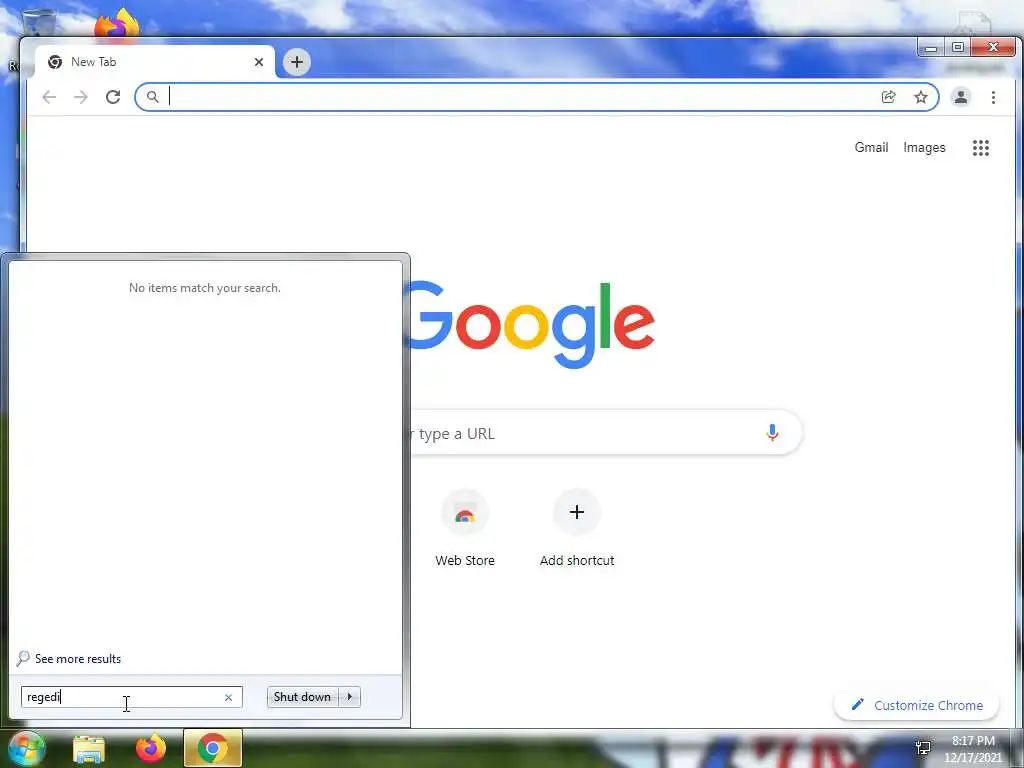Expand the Shut down options arrow
This screenshot has height=768, width=1024.
pyautogui.click(x=350, y=697)
